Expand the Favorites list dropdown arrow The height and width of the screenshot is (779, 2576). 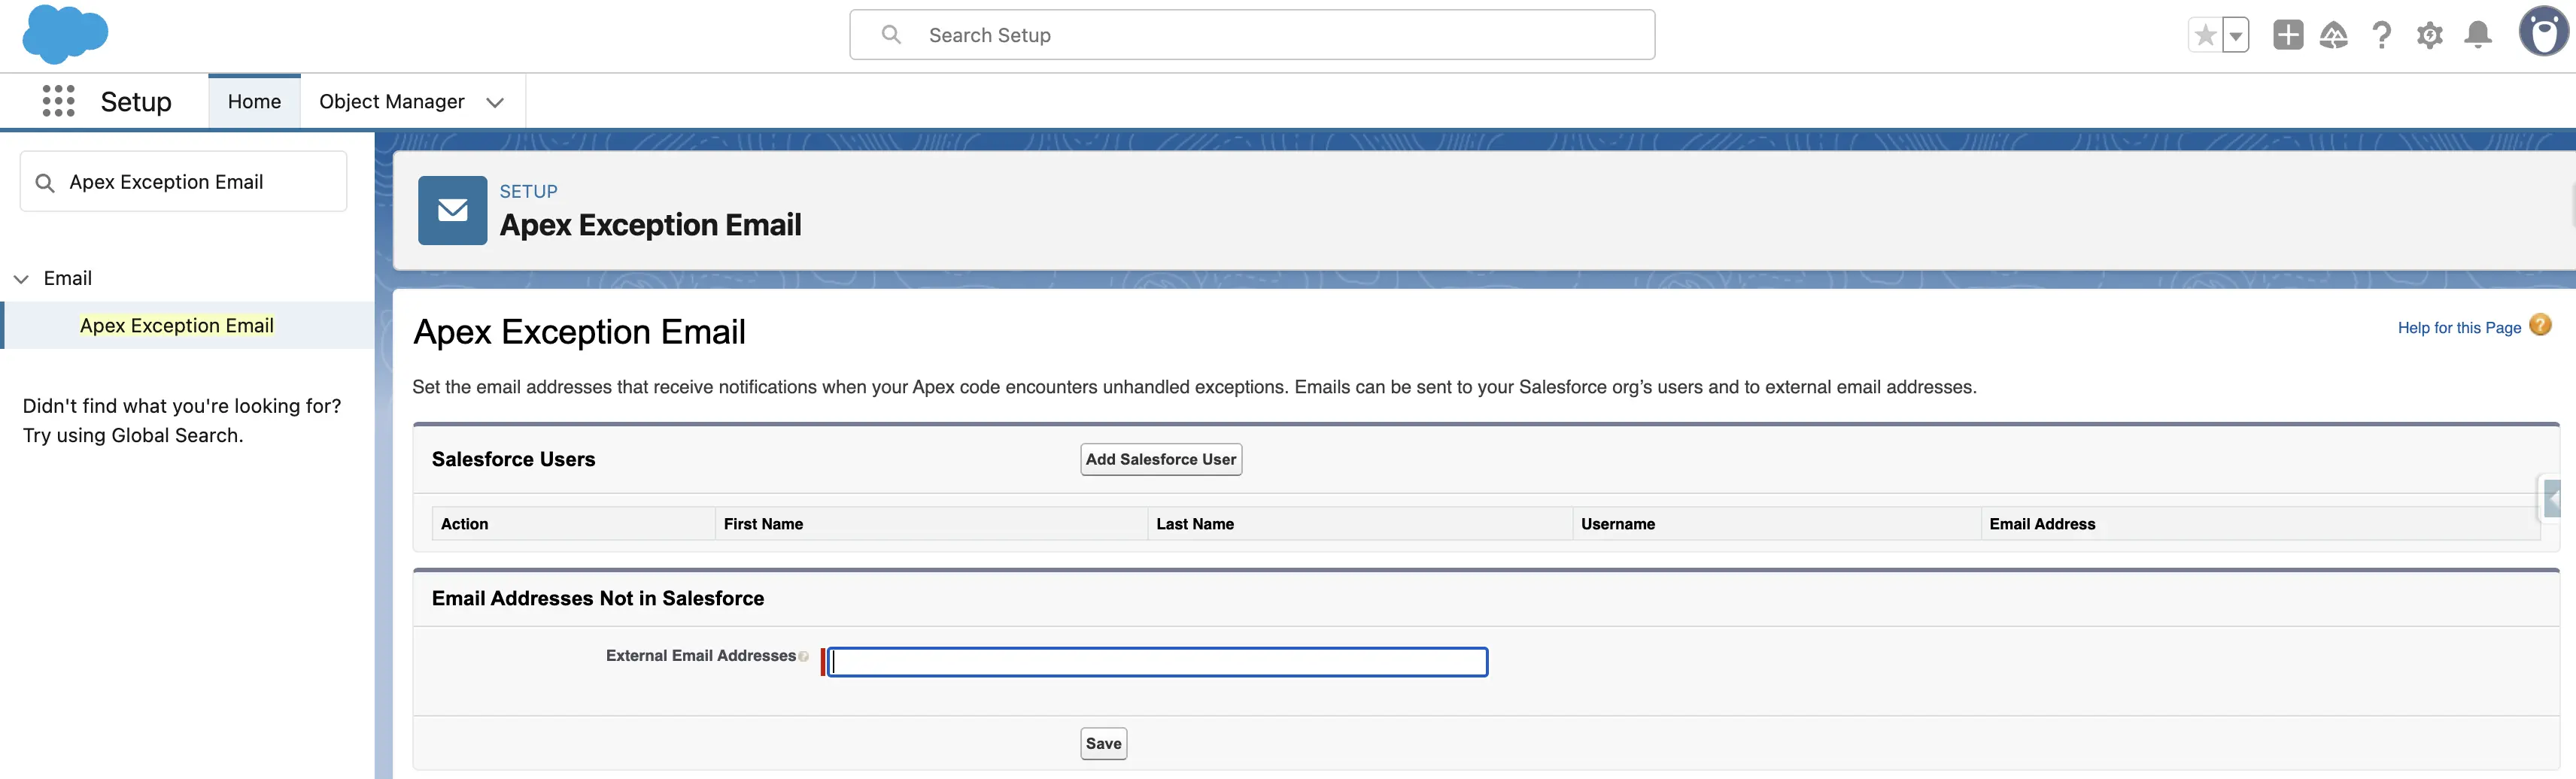coord(2235,36)
